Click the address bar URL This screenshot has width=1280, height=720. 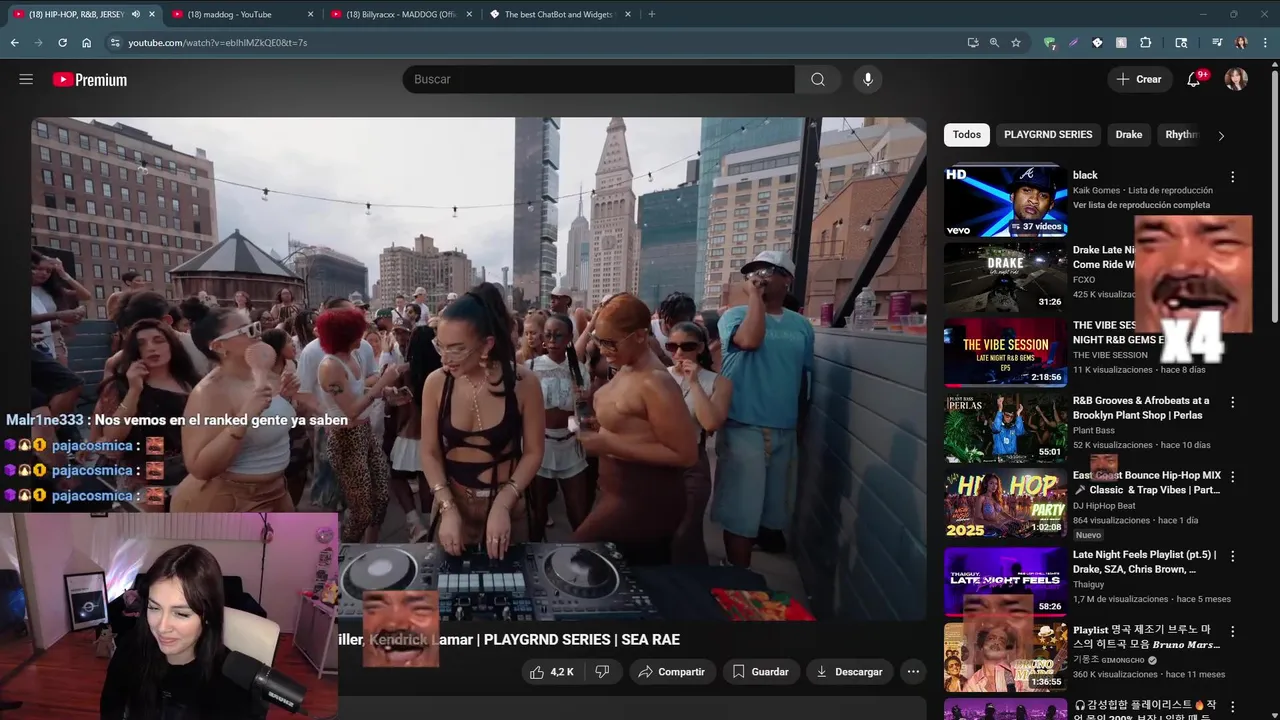(217, 43)
